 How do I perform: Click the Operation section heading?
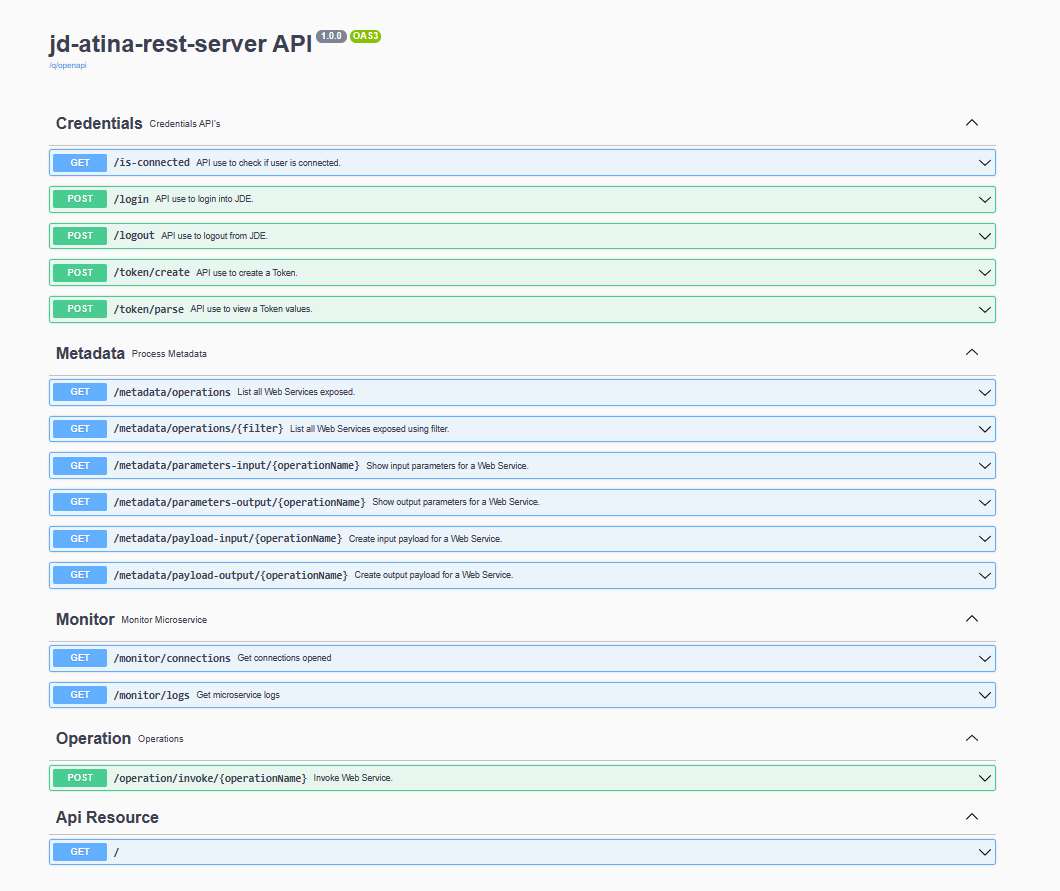(93, 739)
